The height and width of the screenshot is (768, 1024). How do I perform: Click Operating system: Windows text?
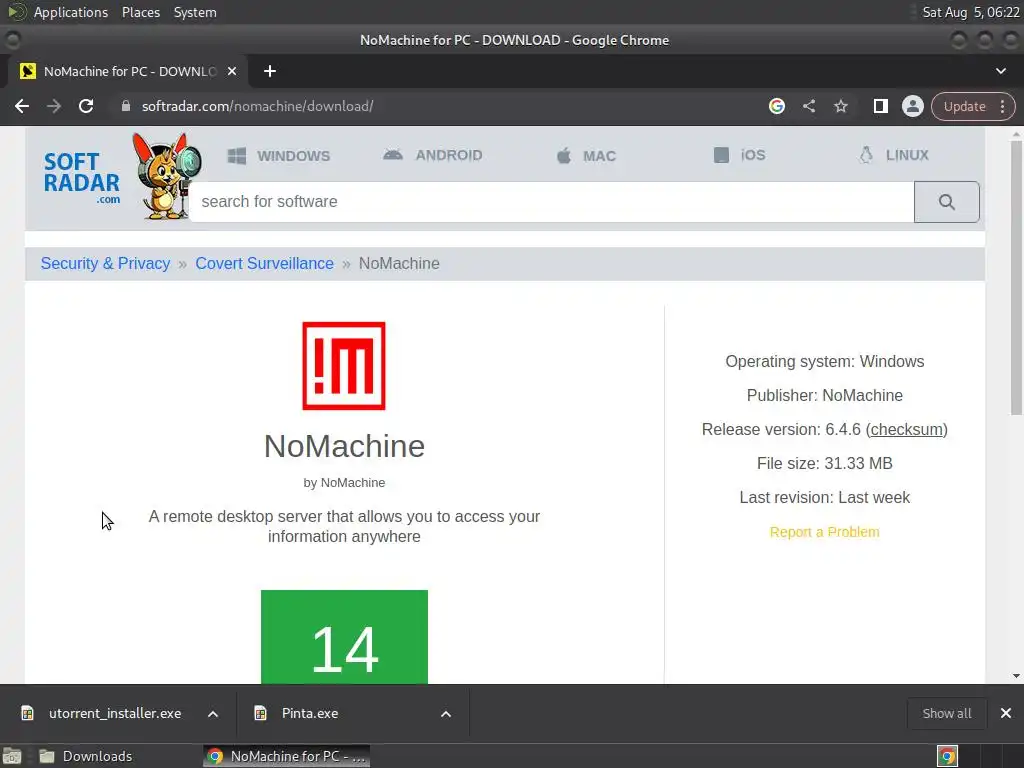[824, 362]
